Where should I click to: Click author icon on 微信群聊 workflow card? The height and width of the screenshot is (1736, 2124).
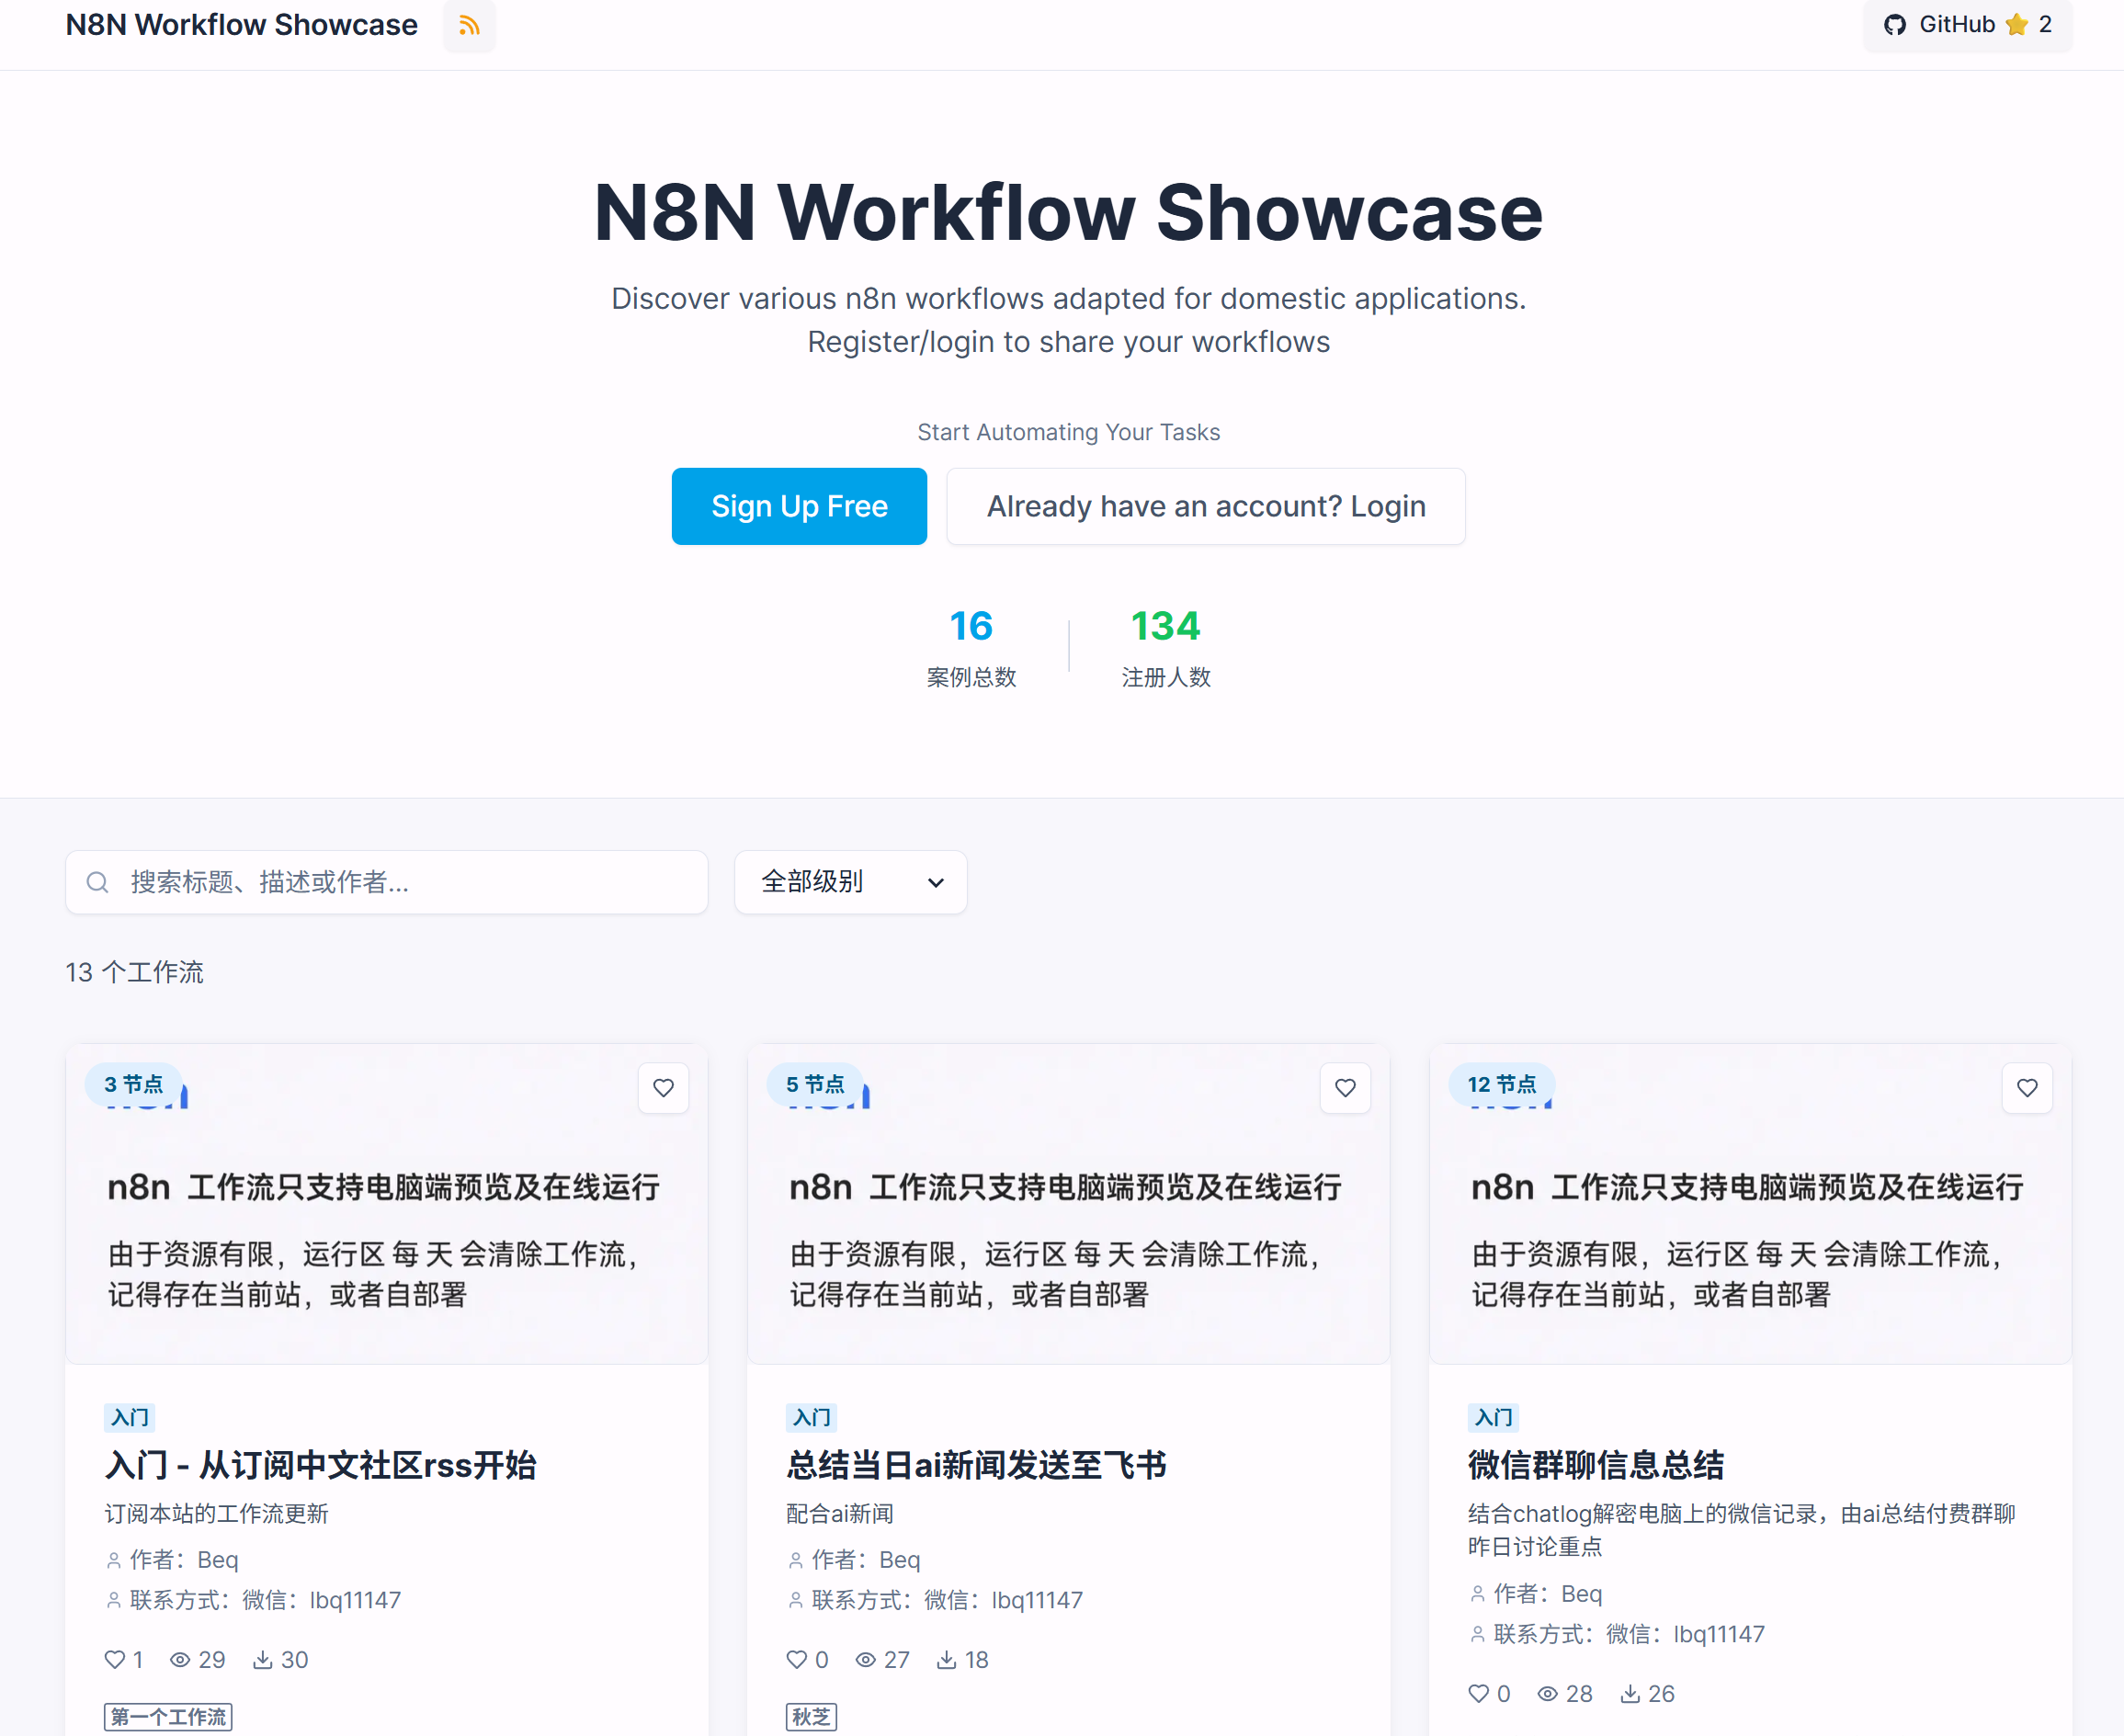(x=1478, y=1594)
